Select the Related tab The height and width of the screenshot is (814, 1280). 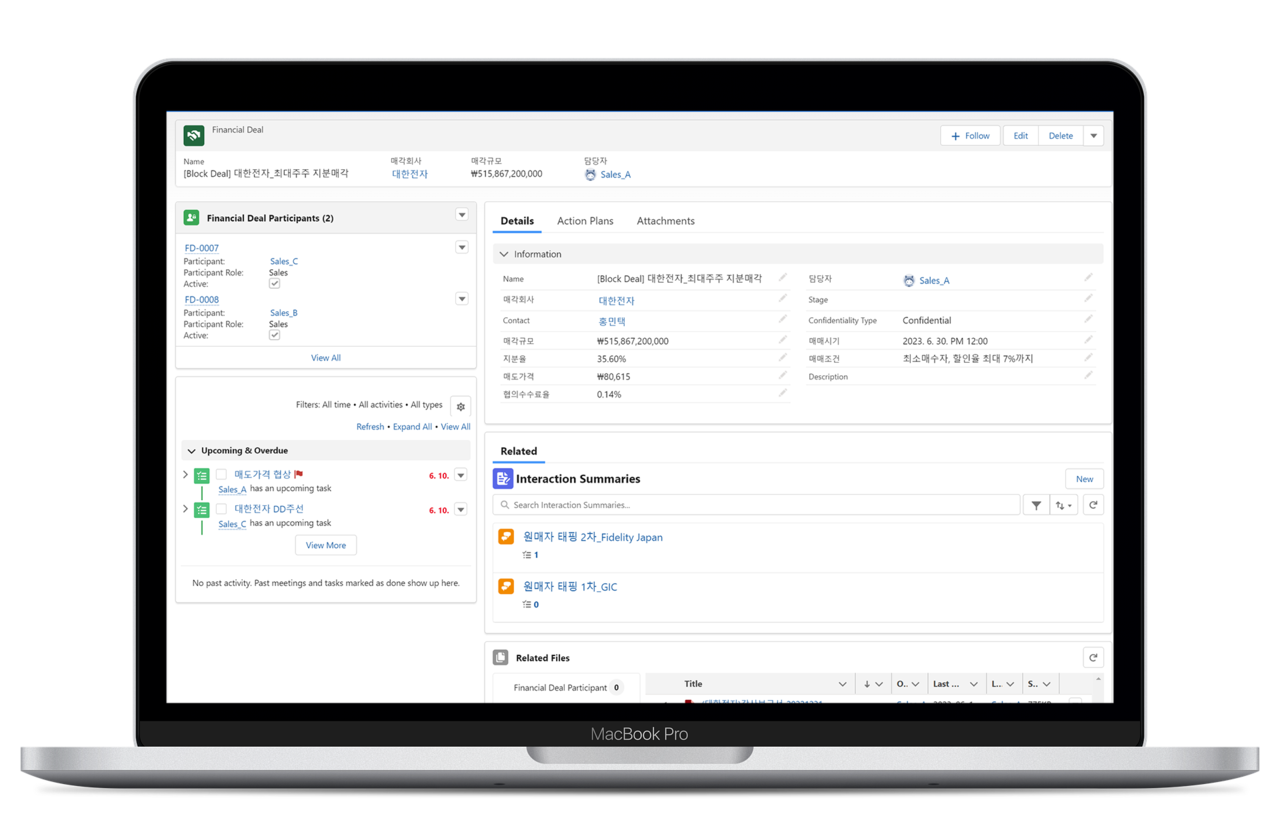pos(519,451)
